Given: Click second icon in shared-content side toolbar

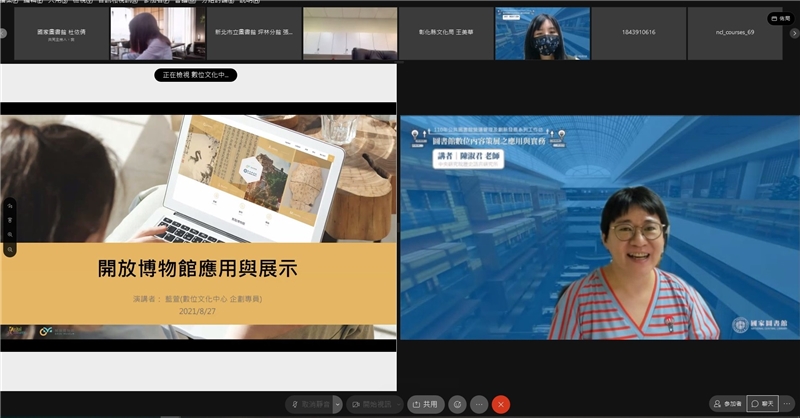Looking at the screenshot, I should click(10, 220).
